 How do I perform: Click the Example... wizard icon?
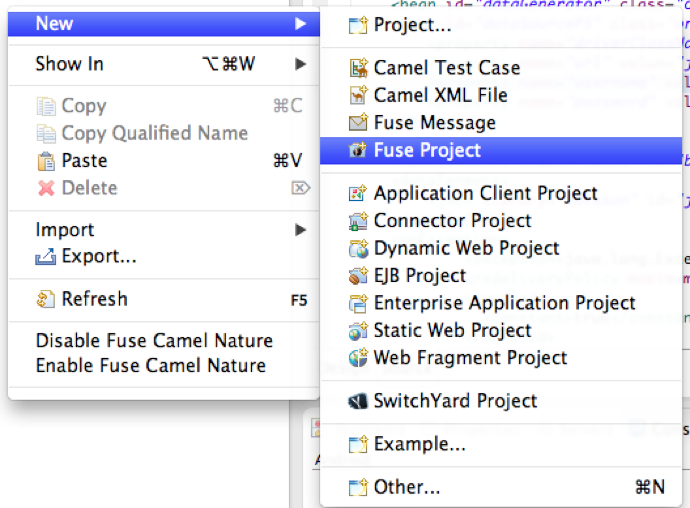(x=358, y=444)
